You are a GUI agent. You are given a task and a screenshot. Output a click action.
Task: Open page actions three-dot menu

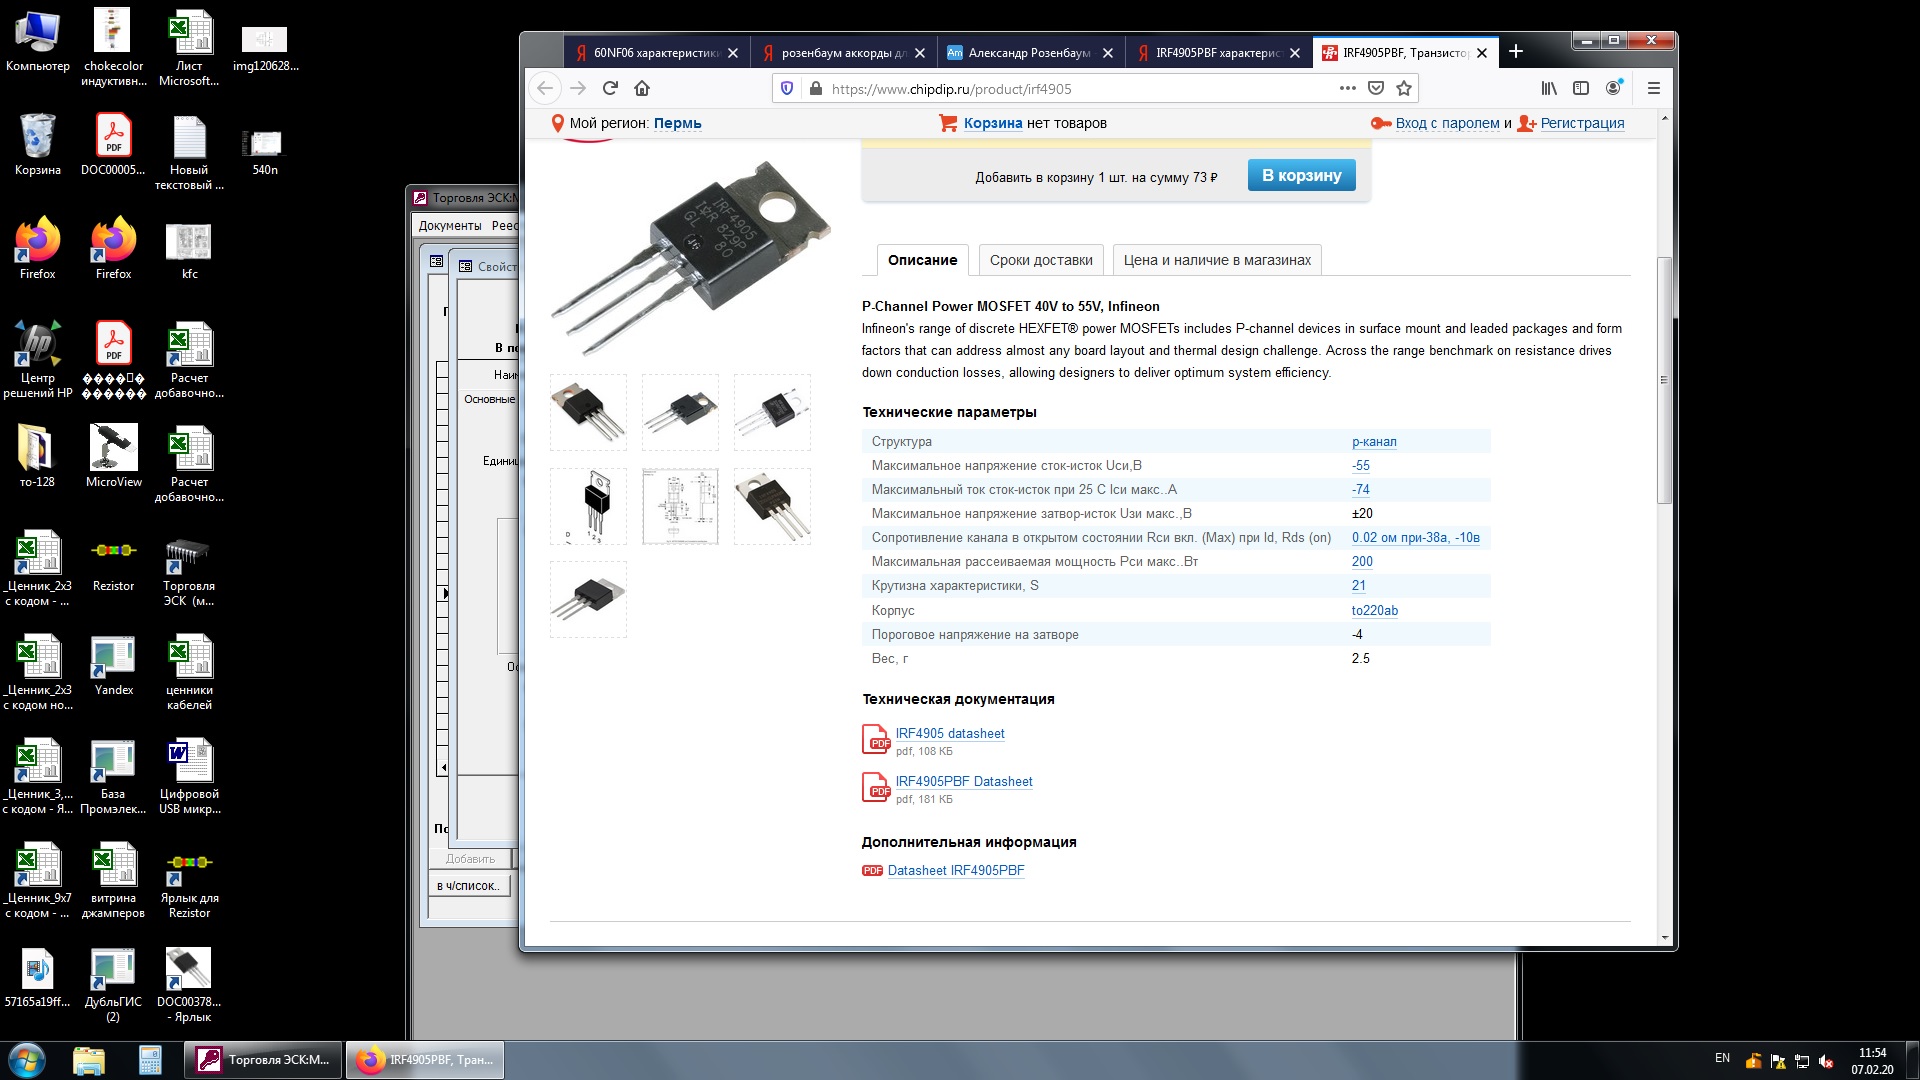click(x=1348, y=88)
